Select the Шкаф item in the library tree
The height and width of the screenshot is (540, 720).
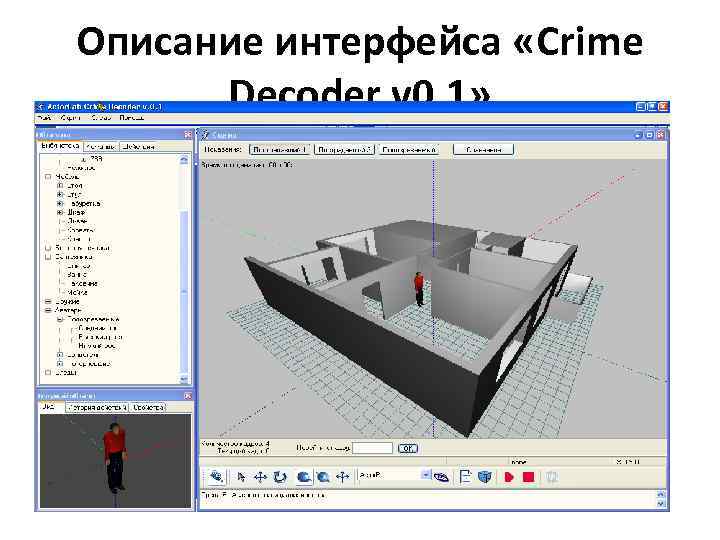coord(76,213)
